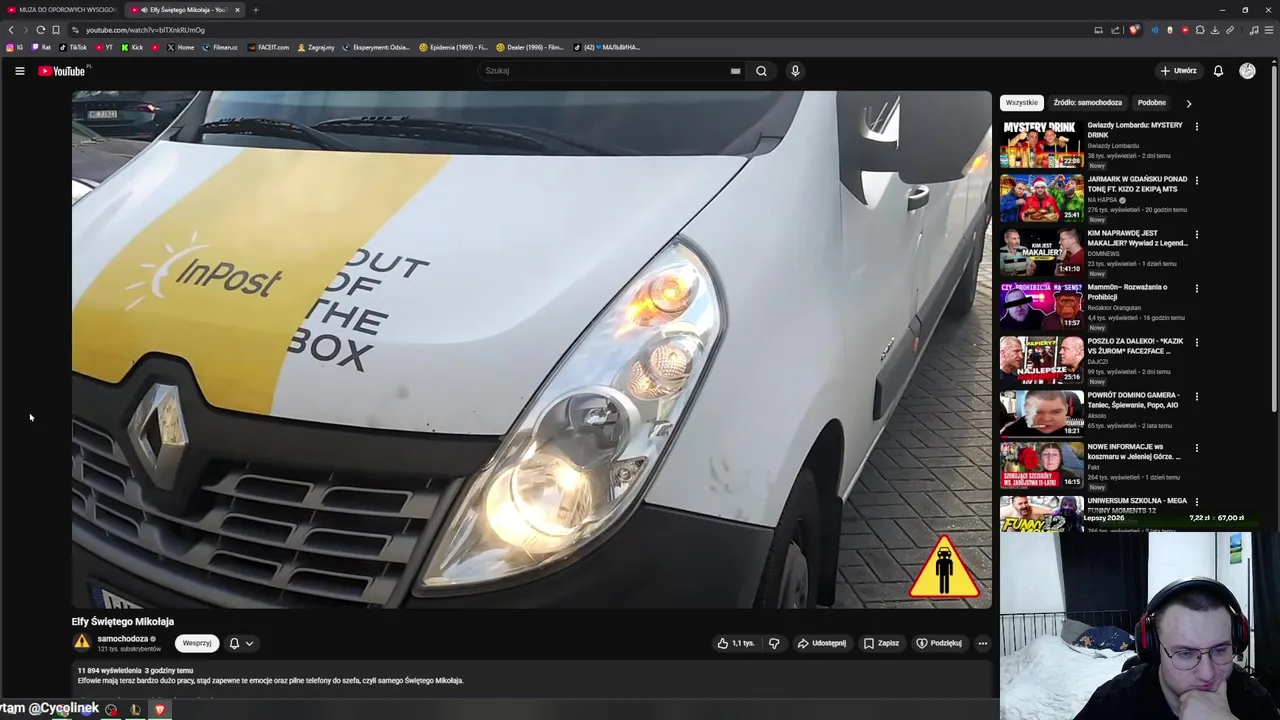
Task: Select the Wszystkie filter chip
Action: pyautogui.click(x=1022, y=103)
